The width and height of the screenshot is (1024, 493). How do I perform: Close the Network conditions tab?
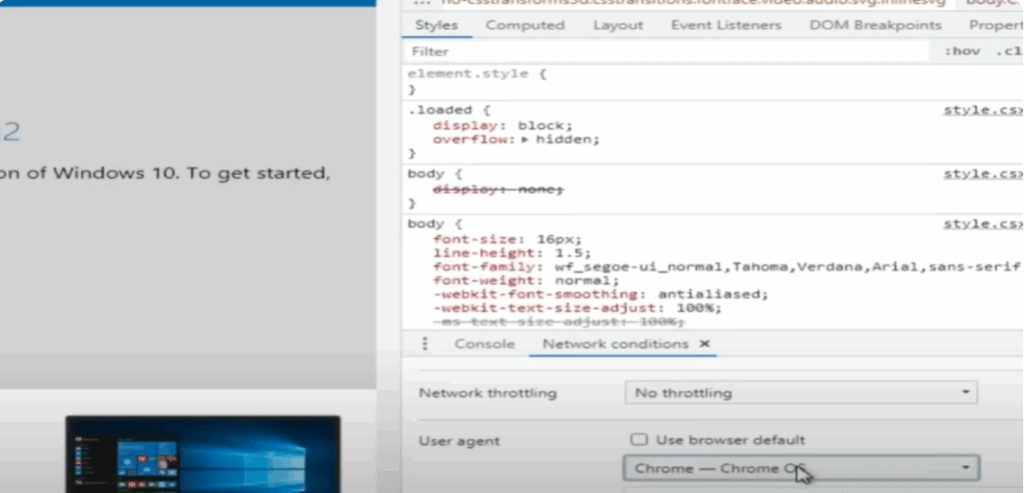pos(705,343)
